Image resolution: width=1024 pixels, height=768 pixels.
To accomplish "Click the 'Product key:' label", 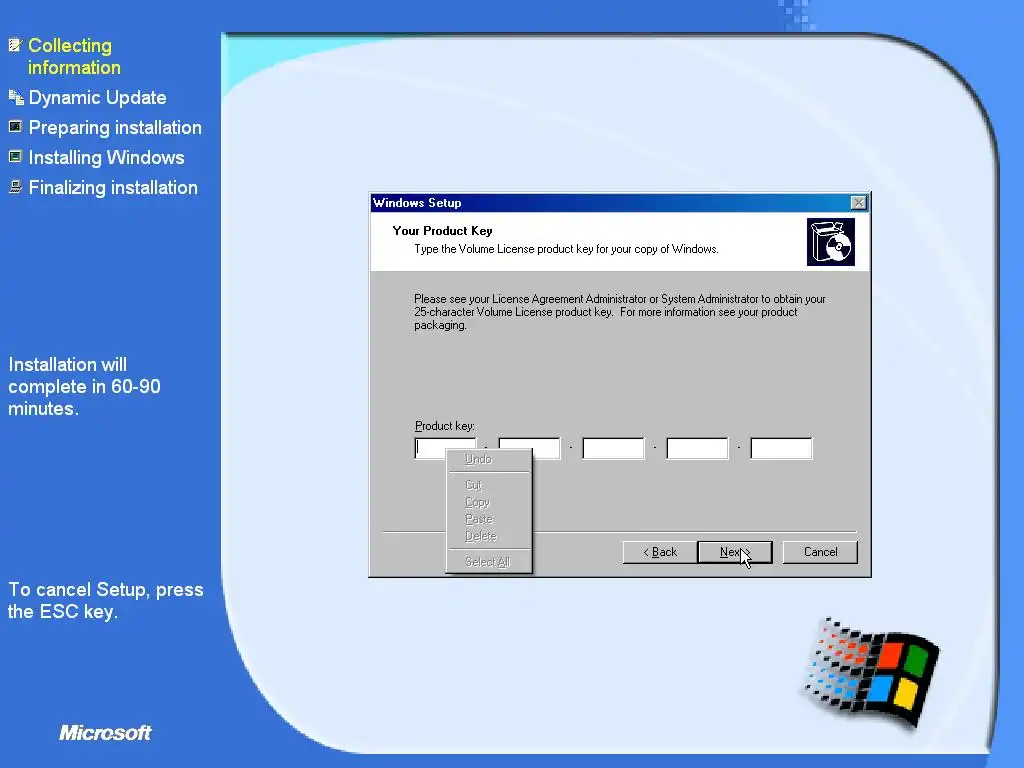I will [x=445, y=426].
